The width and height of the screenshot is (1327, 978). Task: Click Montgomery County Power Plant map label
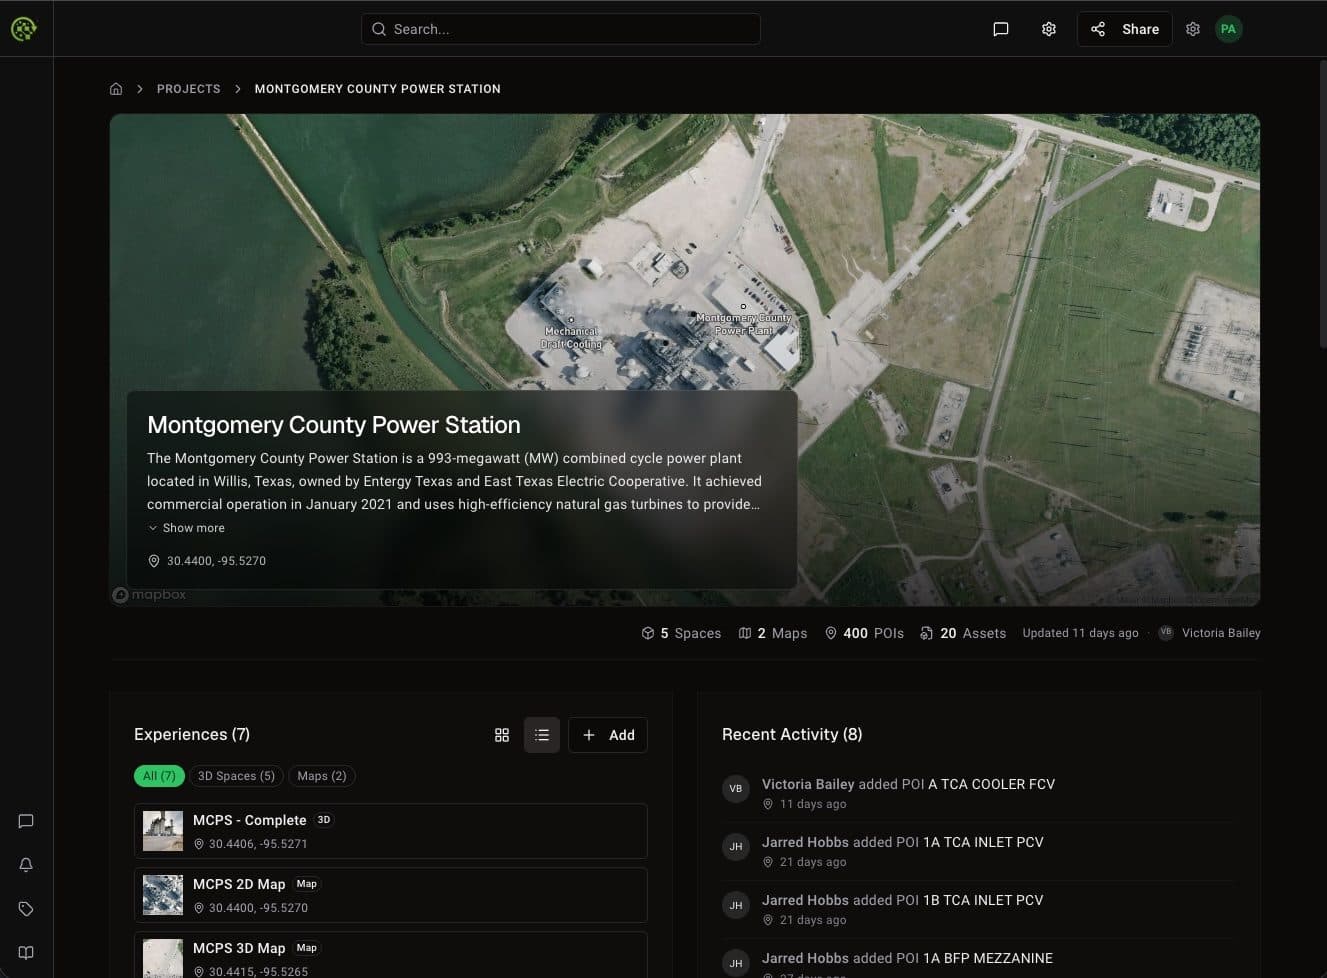(x=744, y=324)
